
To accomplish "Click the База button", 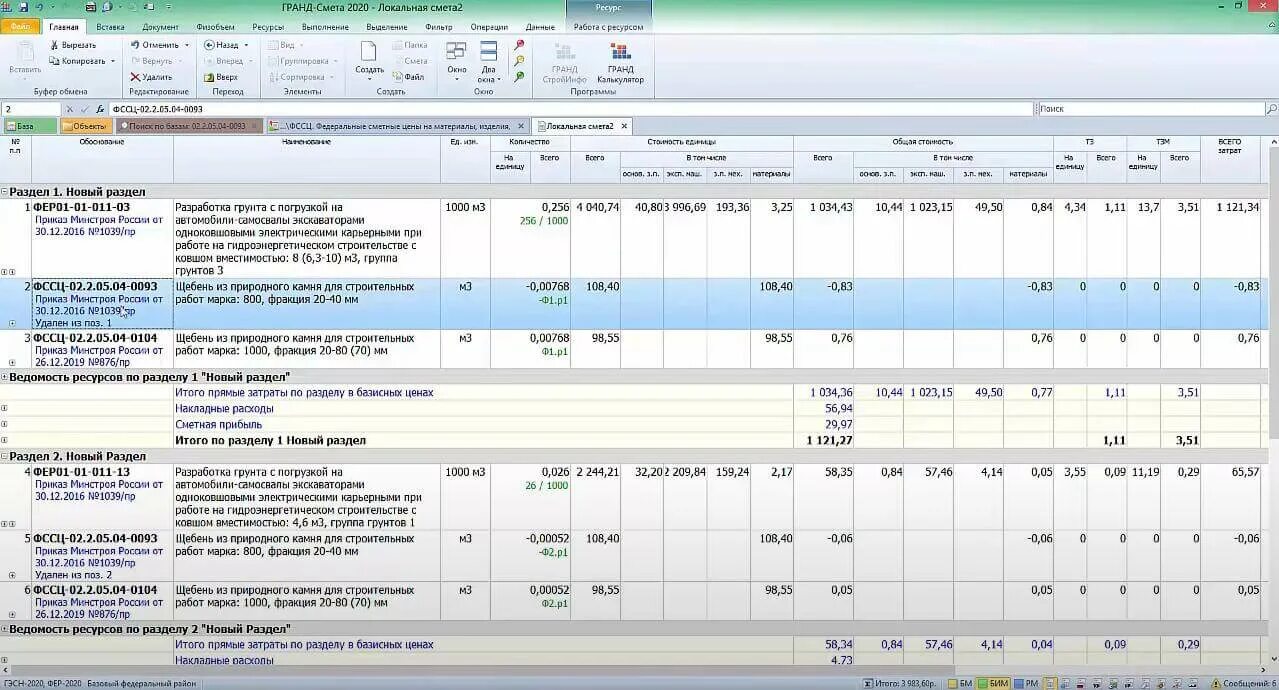I will [x=29, y=126].
